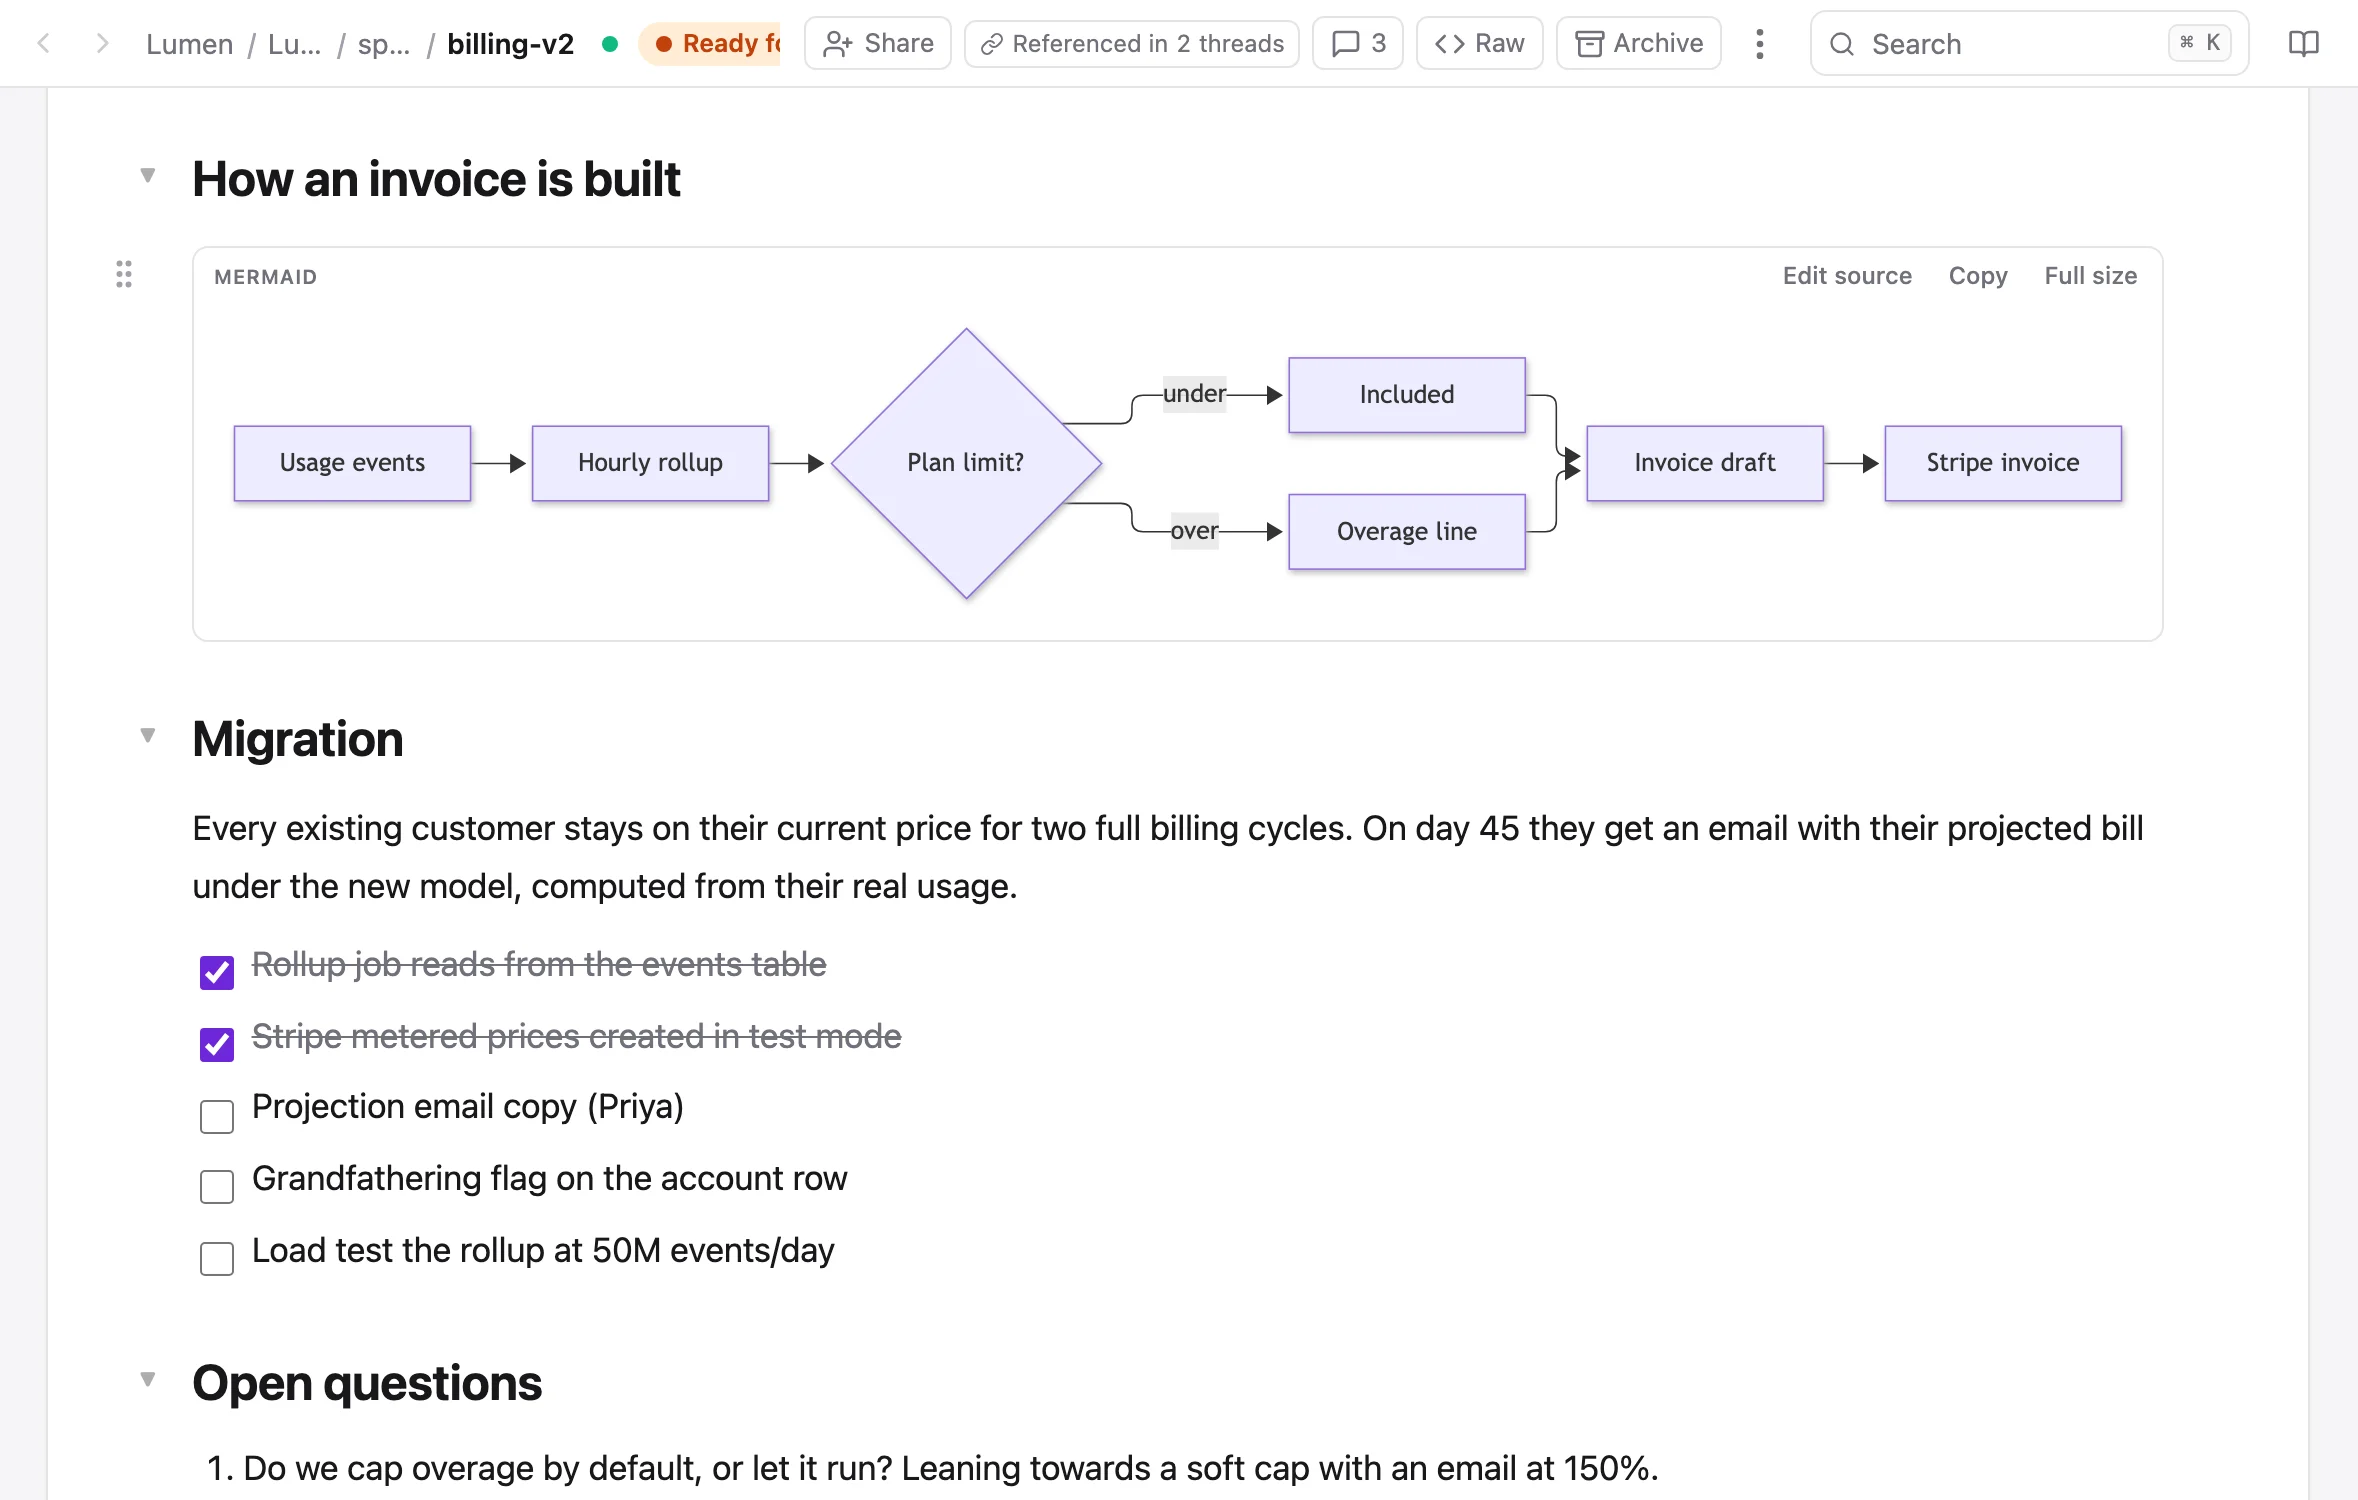2358x1500 pixels.
Task: Collapse the Open questions section
Action: (148, 1380)
